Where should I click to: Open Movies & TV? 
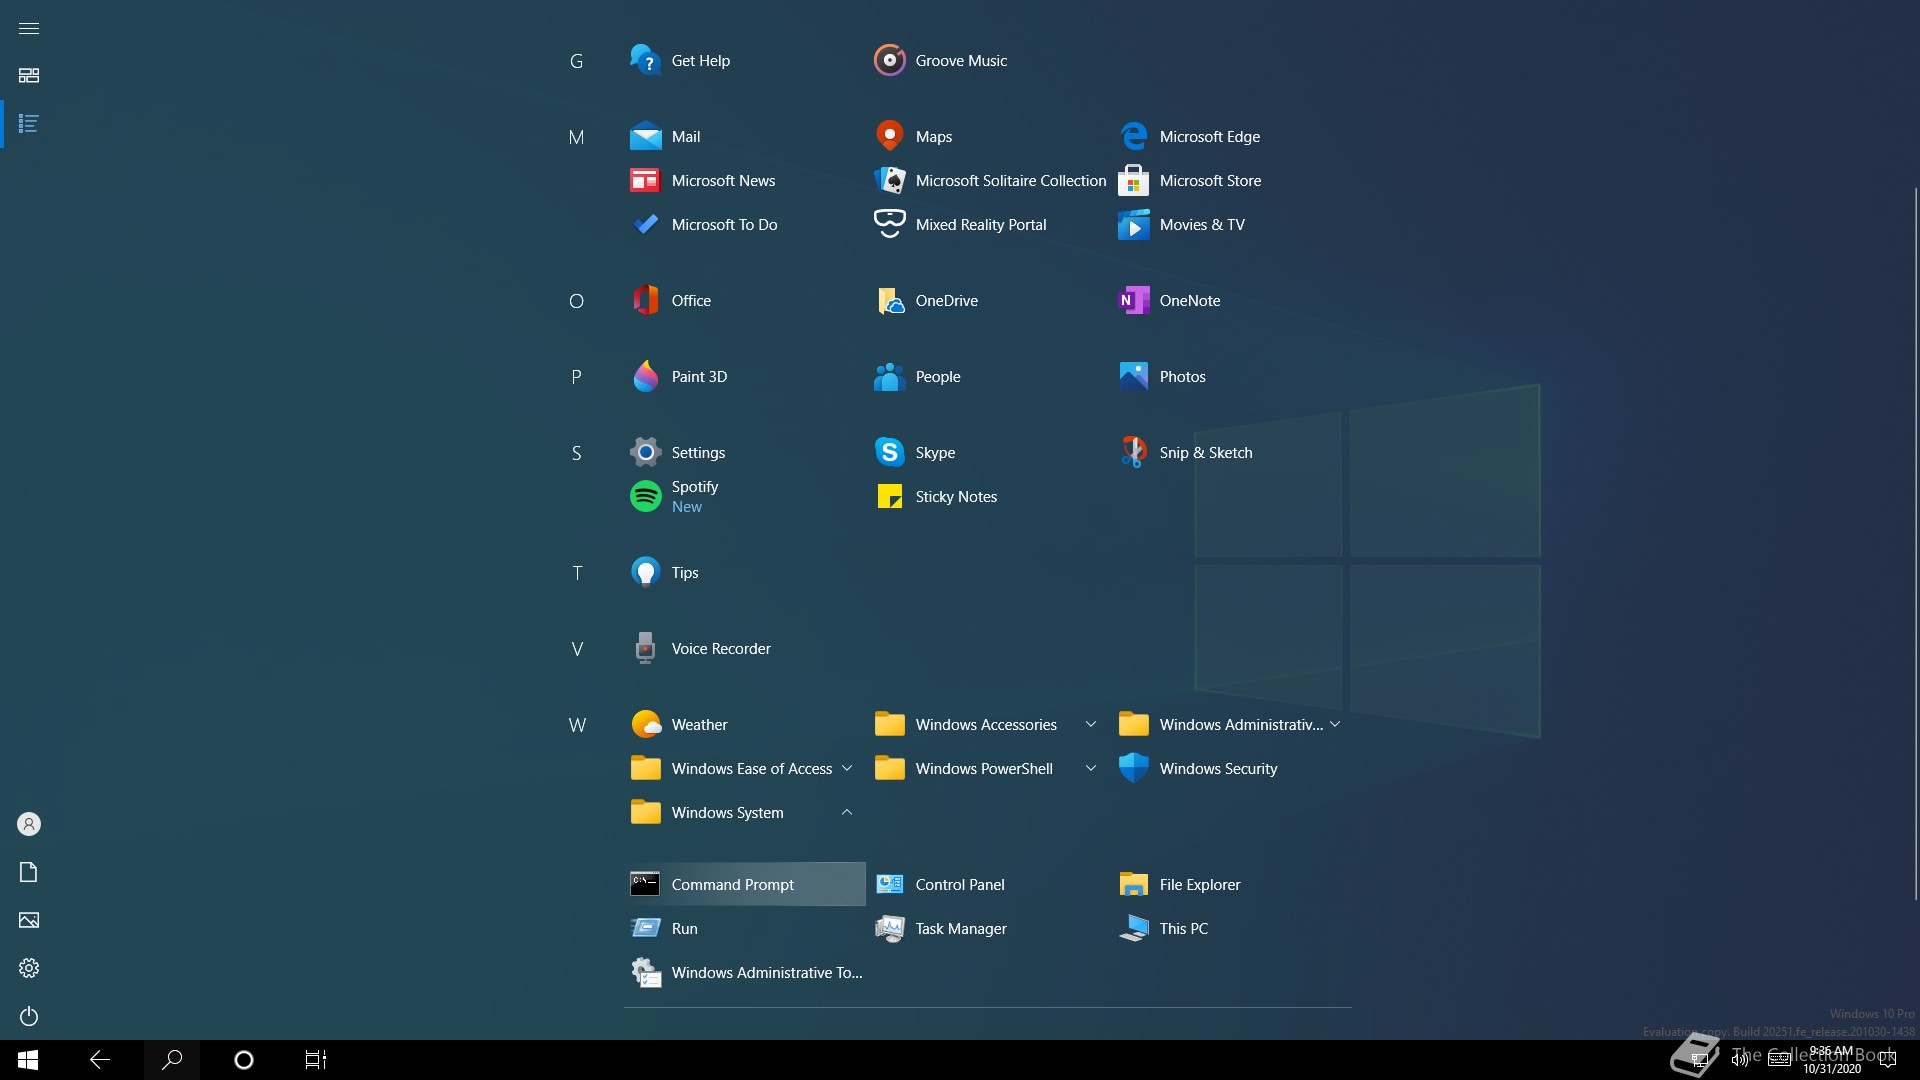(1232, 224)
